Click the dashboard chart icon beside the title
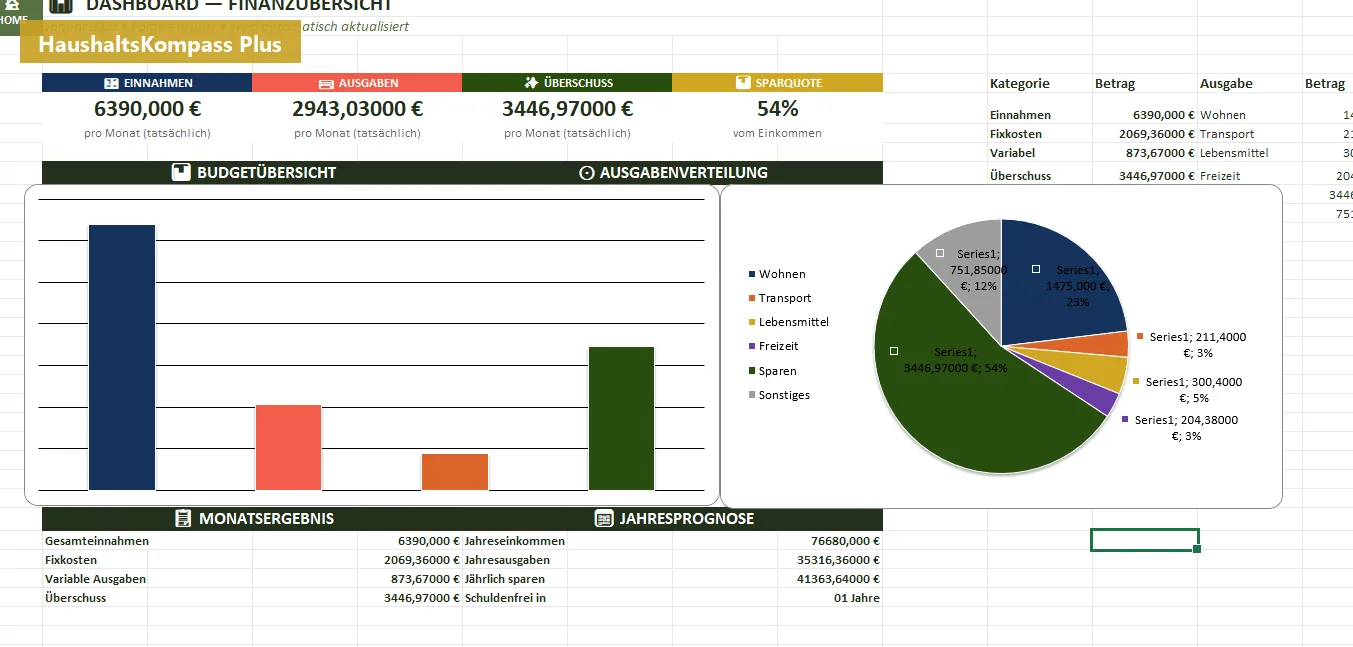Viewport: 1353px width, 647px height. [61, 6]
